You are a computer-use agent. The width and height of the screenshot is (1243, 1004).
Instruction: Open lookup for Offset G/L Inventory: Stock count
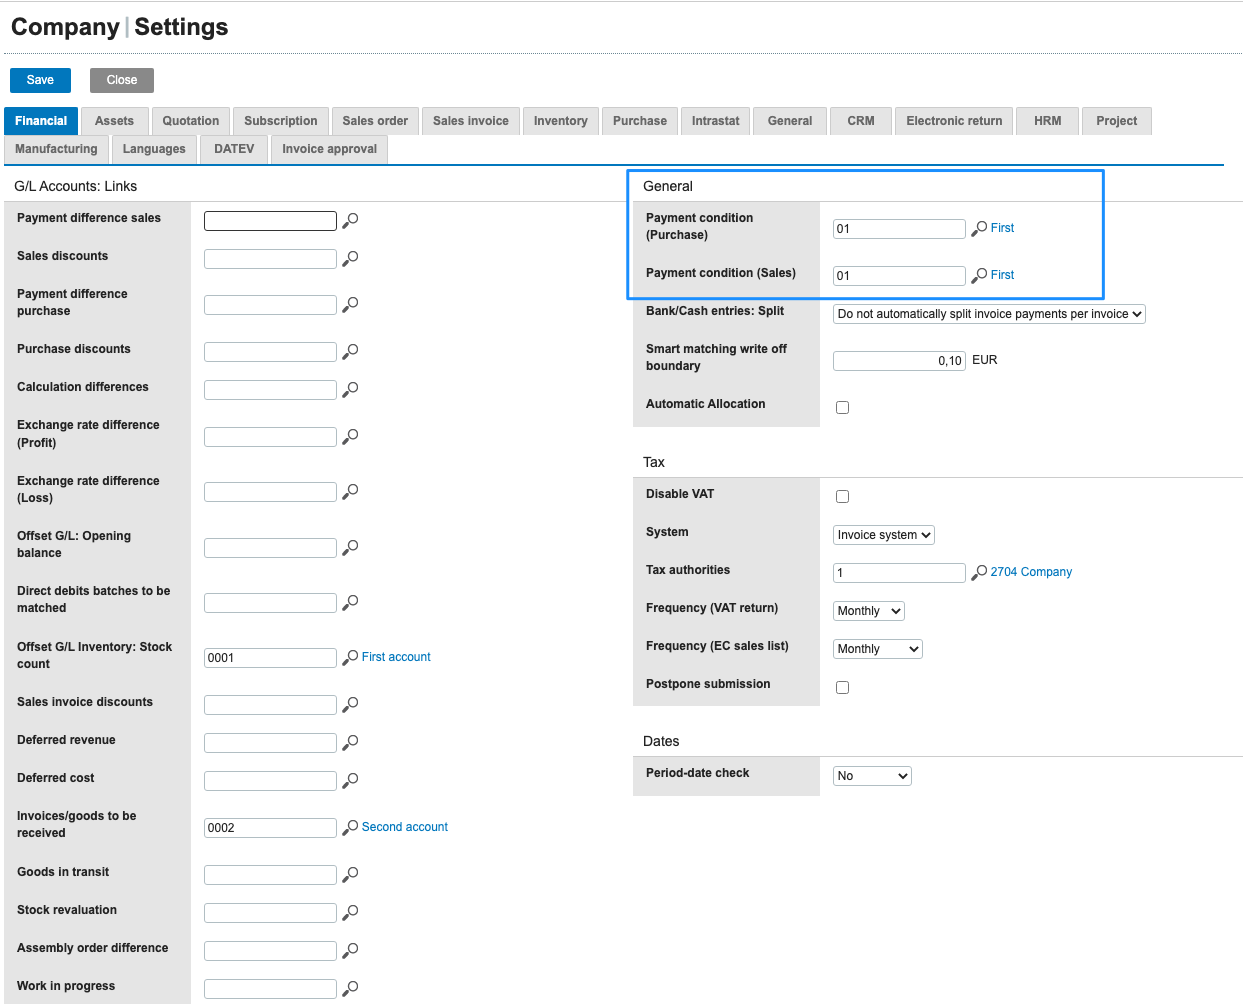350,657
